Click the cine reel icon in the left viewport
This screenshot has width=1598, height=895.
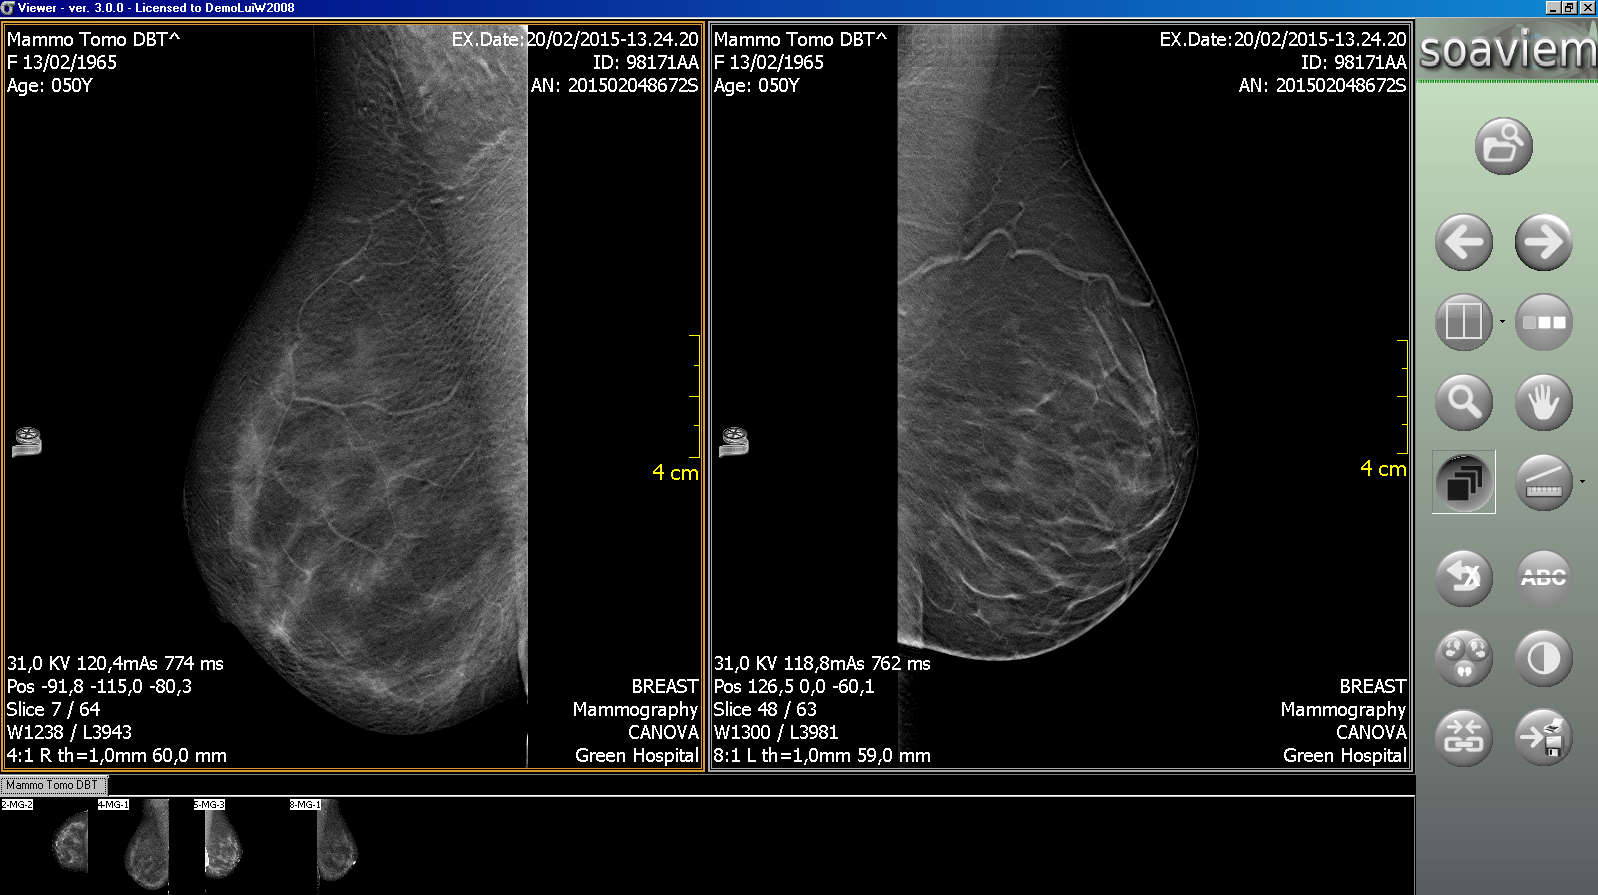pyautogui.click(x=27, y=441)
